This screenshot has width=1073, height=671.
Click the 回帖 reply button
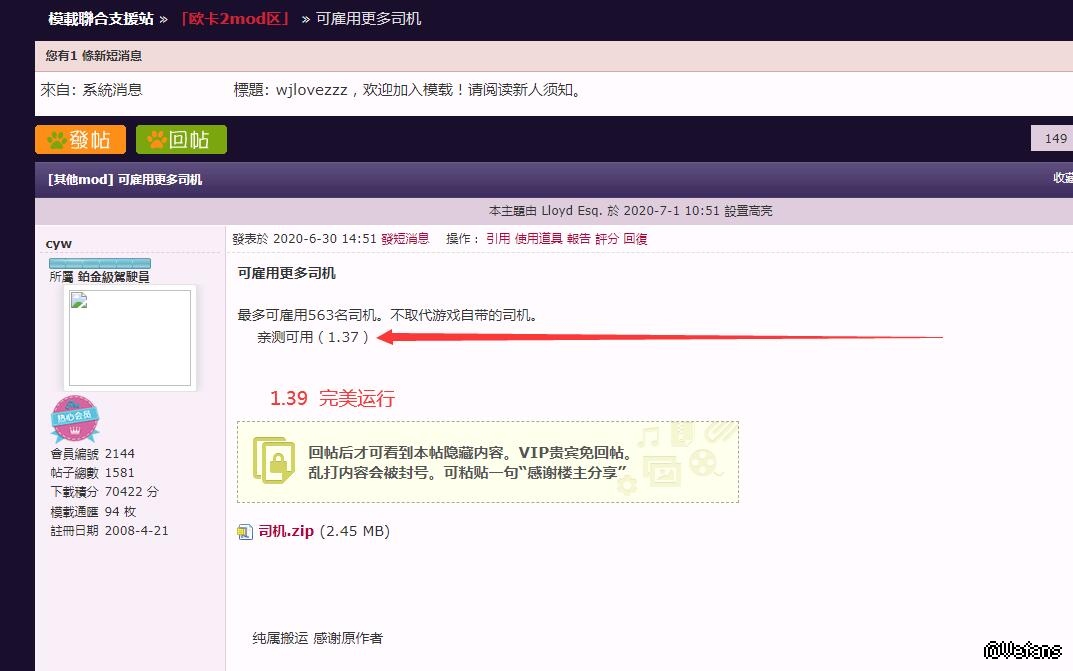coord(181,140)
